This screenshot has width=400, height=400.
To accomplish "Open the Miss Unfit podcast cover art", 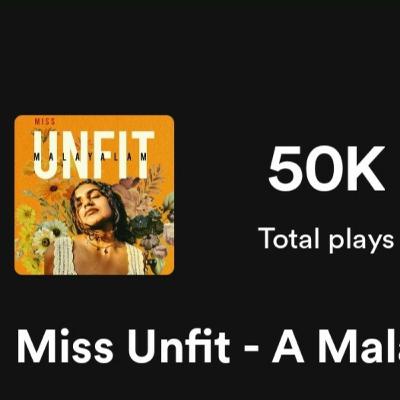I will tap(94, 195).
